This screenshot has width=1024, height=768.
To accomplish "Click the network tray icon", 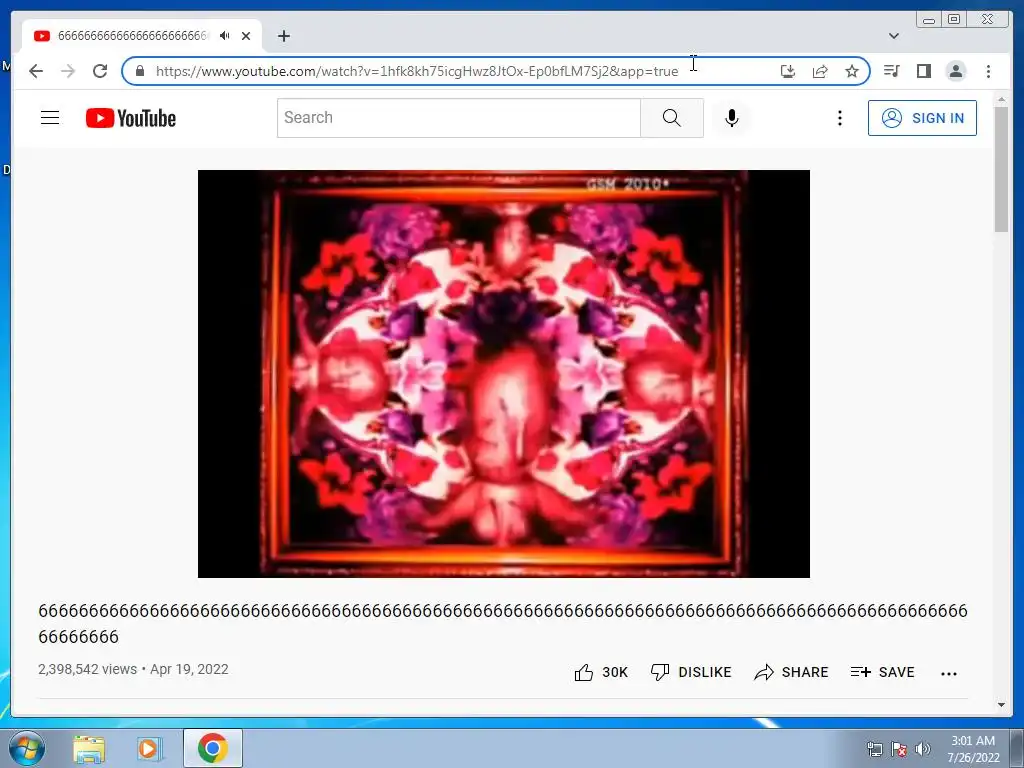I will pyautogui.click(x=874, y=749).
